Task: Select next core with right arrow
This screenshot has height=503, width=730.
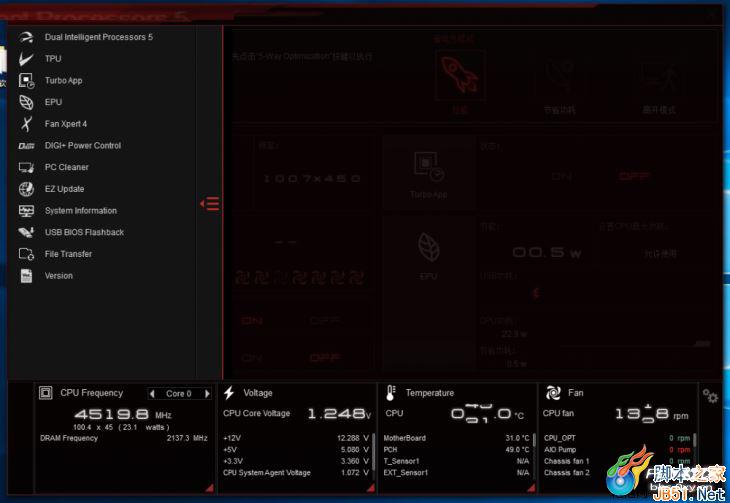Action: (x=207, y=394)
